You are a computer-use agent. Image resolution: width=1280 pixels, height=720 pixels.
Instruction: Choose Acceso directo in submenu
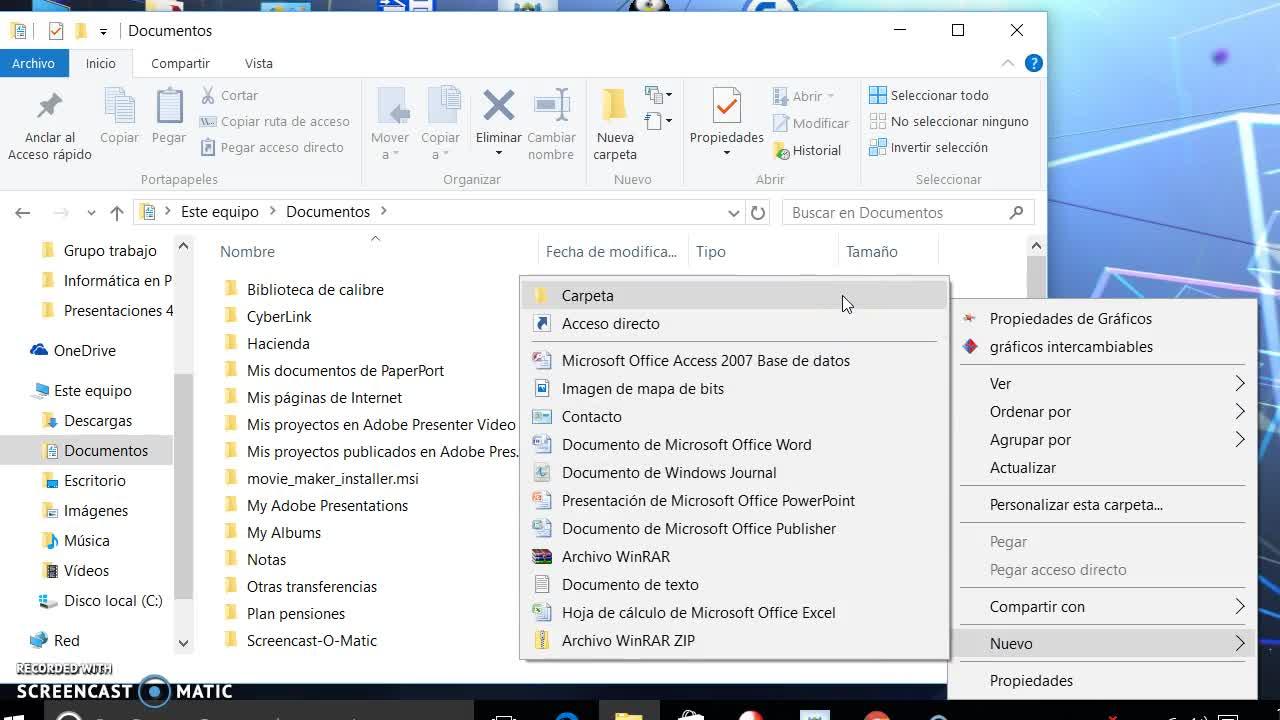[734, 323]
